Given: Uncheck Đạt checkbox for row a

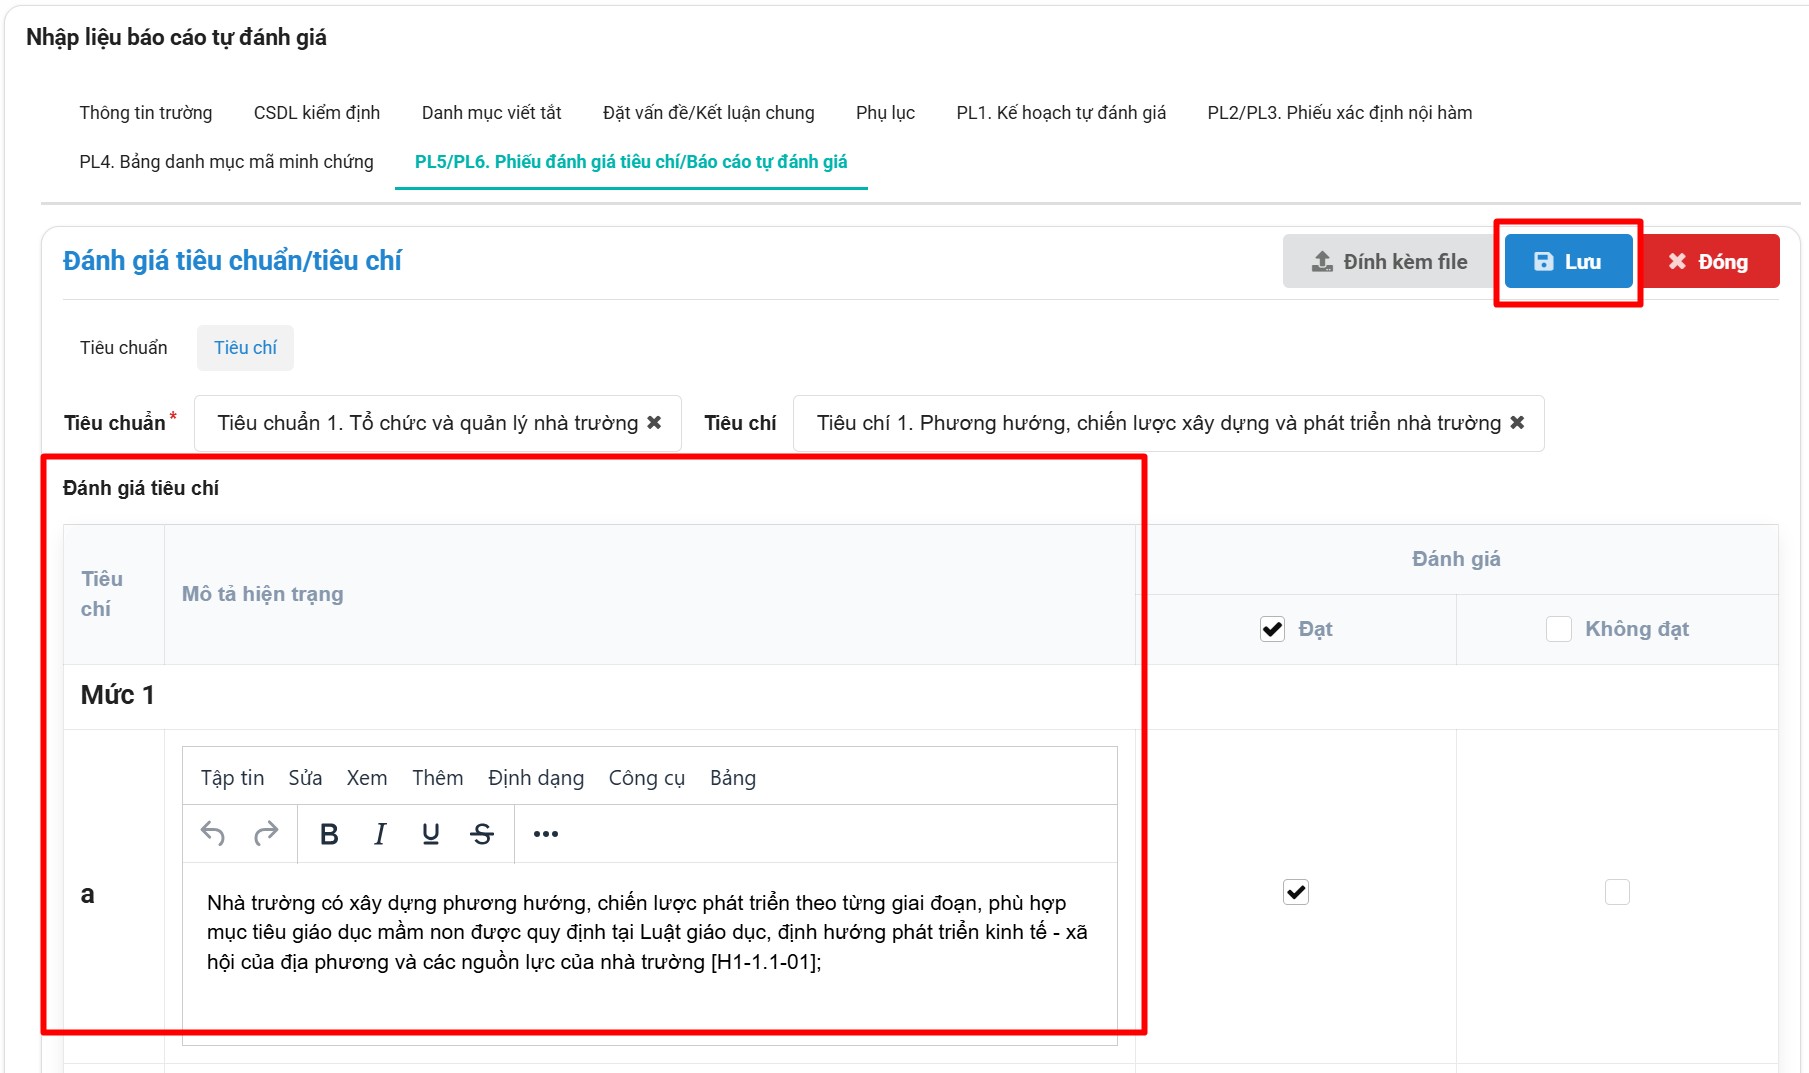Looking at the screenshot, I should click(1296, 892).
